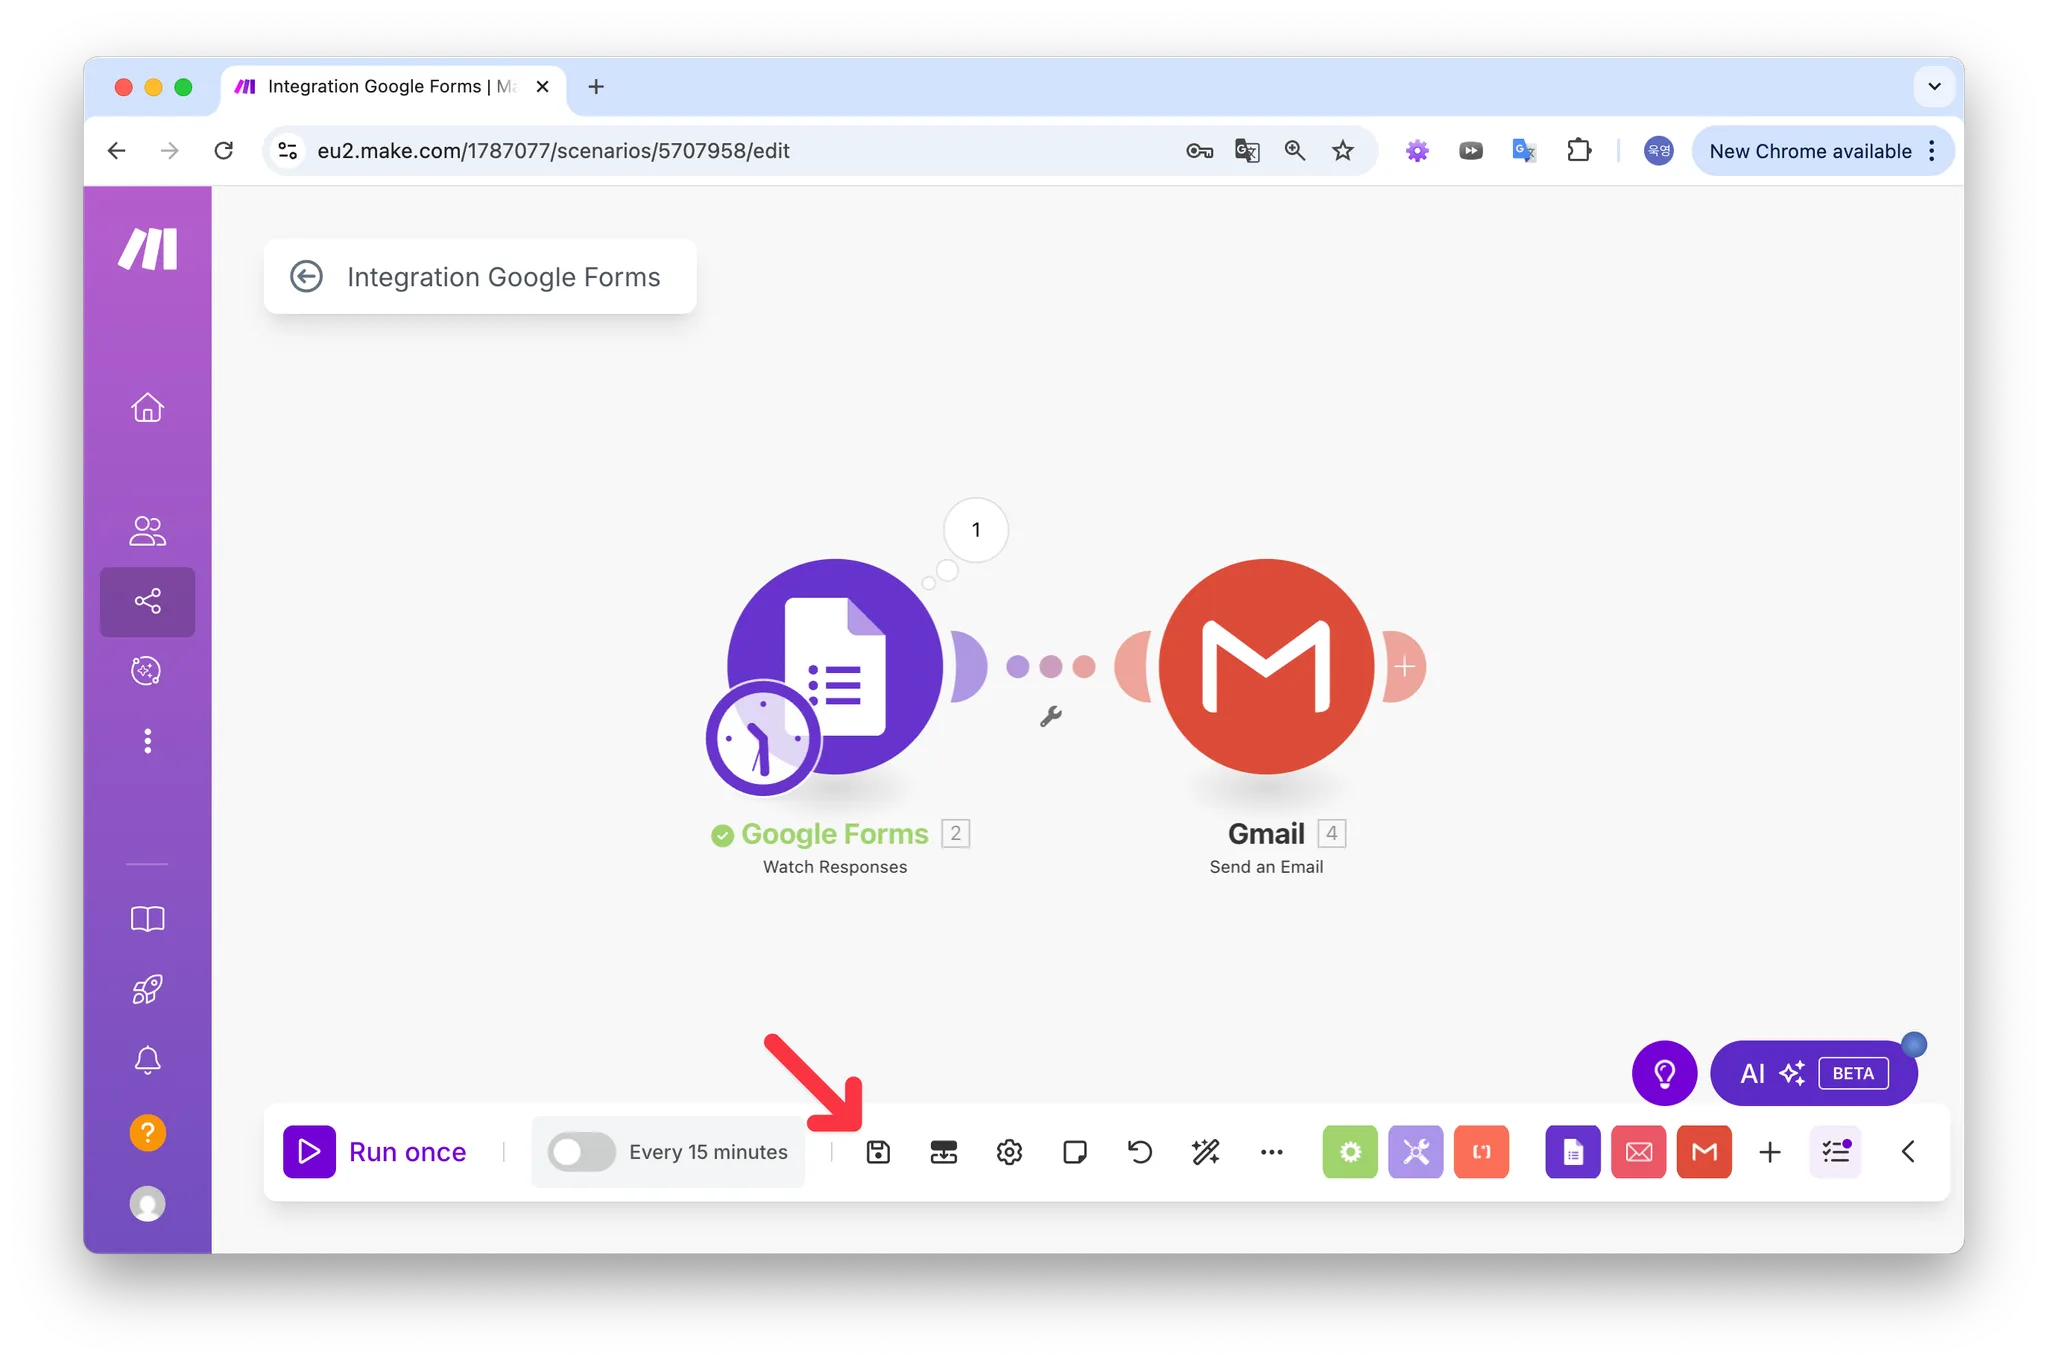Open the video speed extension icon
2048x1364 pixels.
coord(1471,151)
